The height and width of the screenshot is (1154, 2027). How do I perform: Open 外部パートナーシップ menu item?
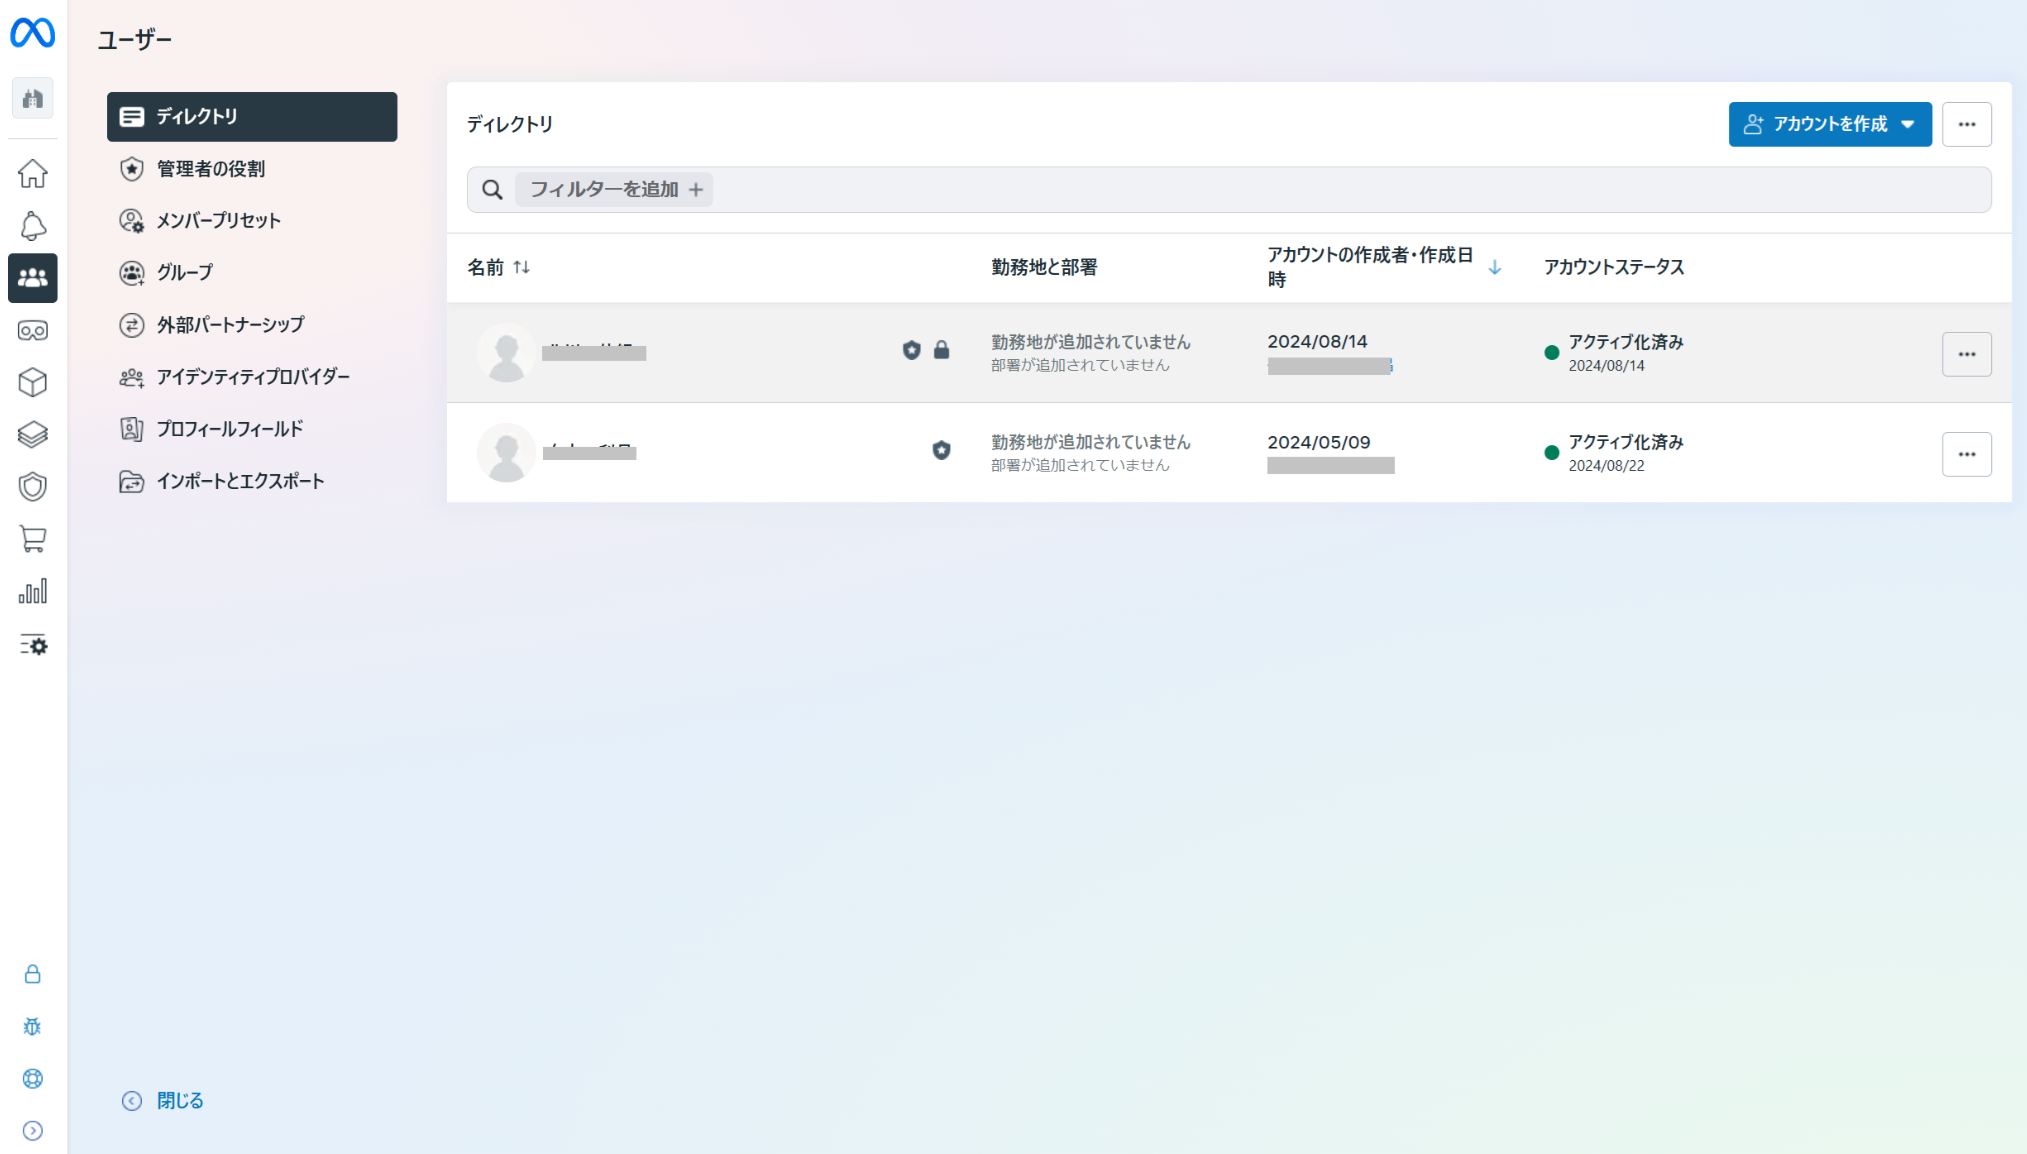(252, 325)
